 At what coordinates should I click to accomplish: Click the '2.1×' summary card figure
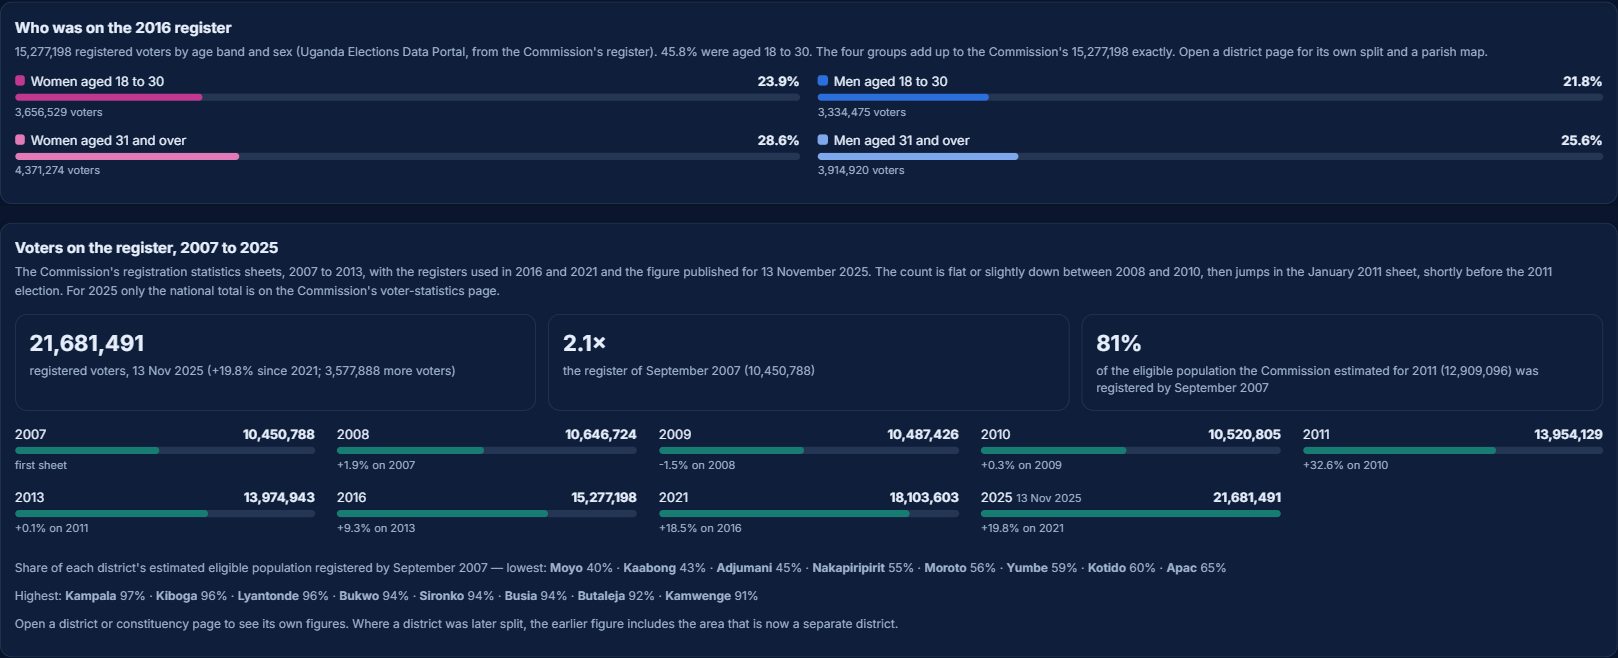pos(585,343)
